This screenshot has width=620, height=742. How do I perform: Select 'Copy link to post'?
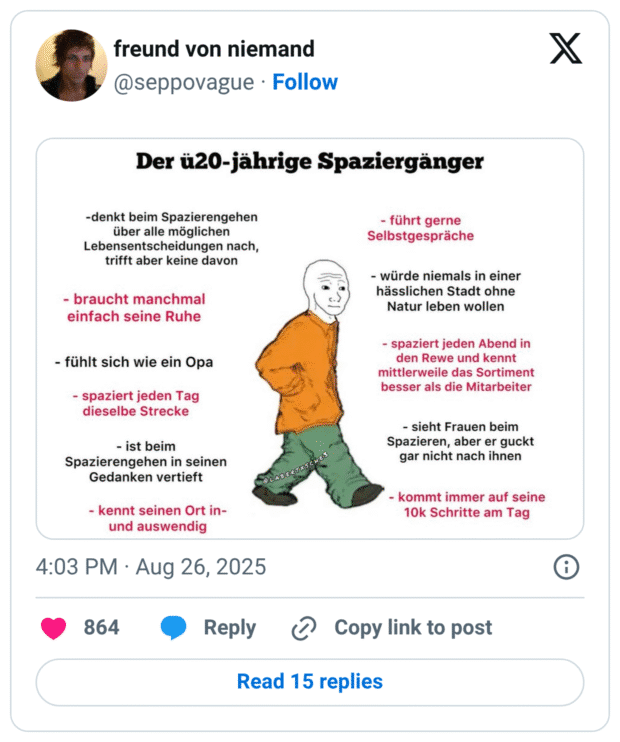(412, 627)
